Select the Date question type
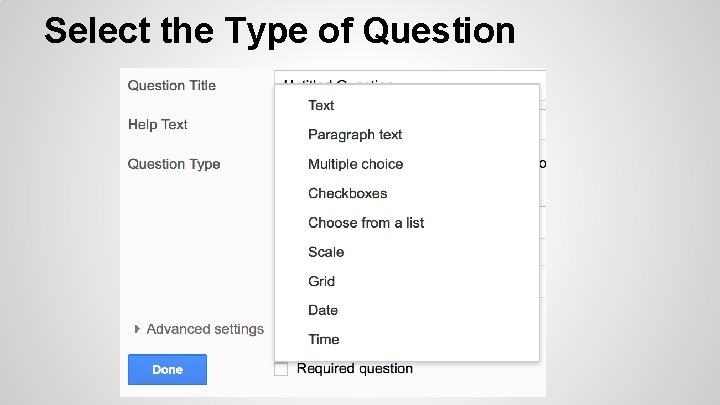This screenshot has width=720, height=405. point(323,310)
